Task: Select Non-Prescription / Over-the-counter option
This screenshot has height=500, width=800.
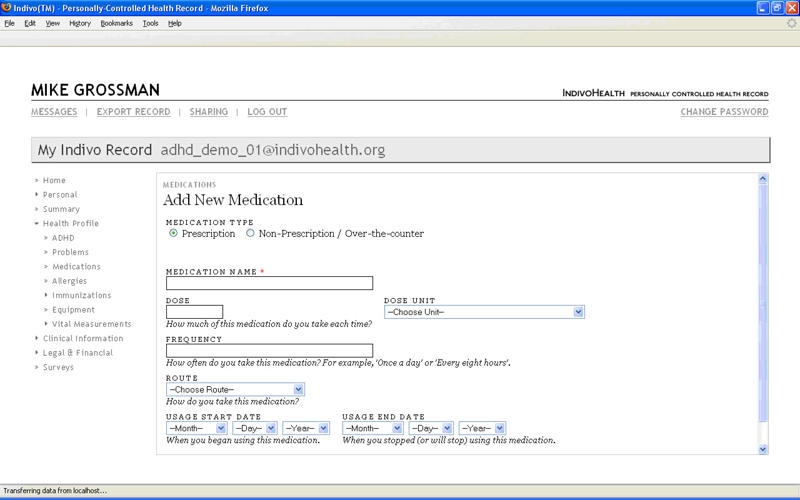Action: tap(250, 234)
